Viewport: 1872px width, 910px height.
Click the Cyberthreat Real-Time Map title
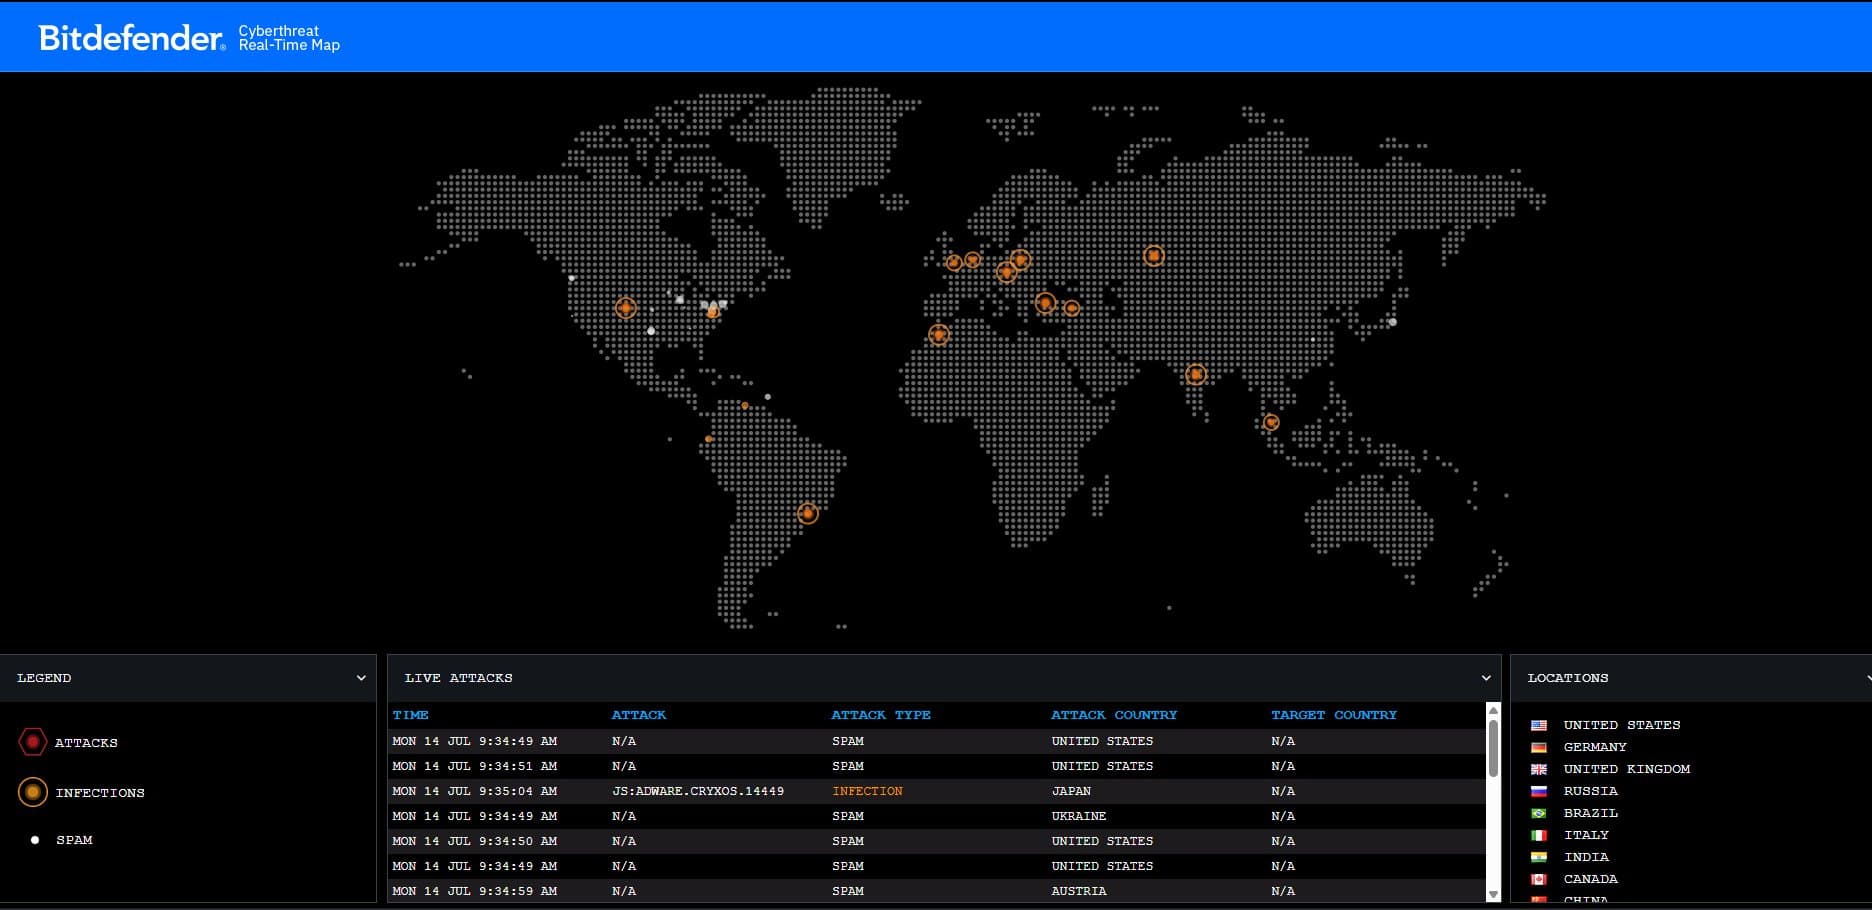coord(289,38)
